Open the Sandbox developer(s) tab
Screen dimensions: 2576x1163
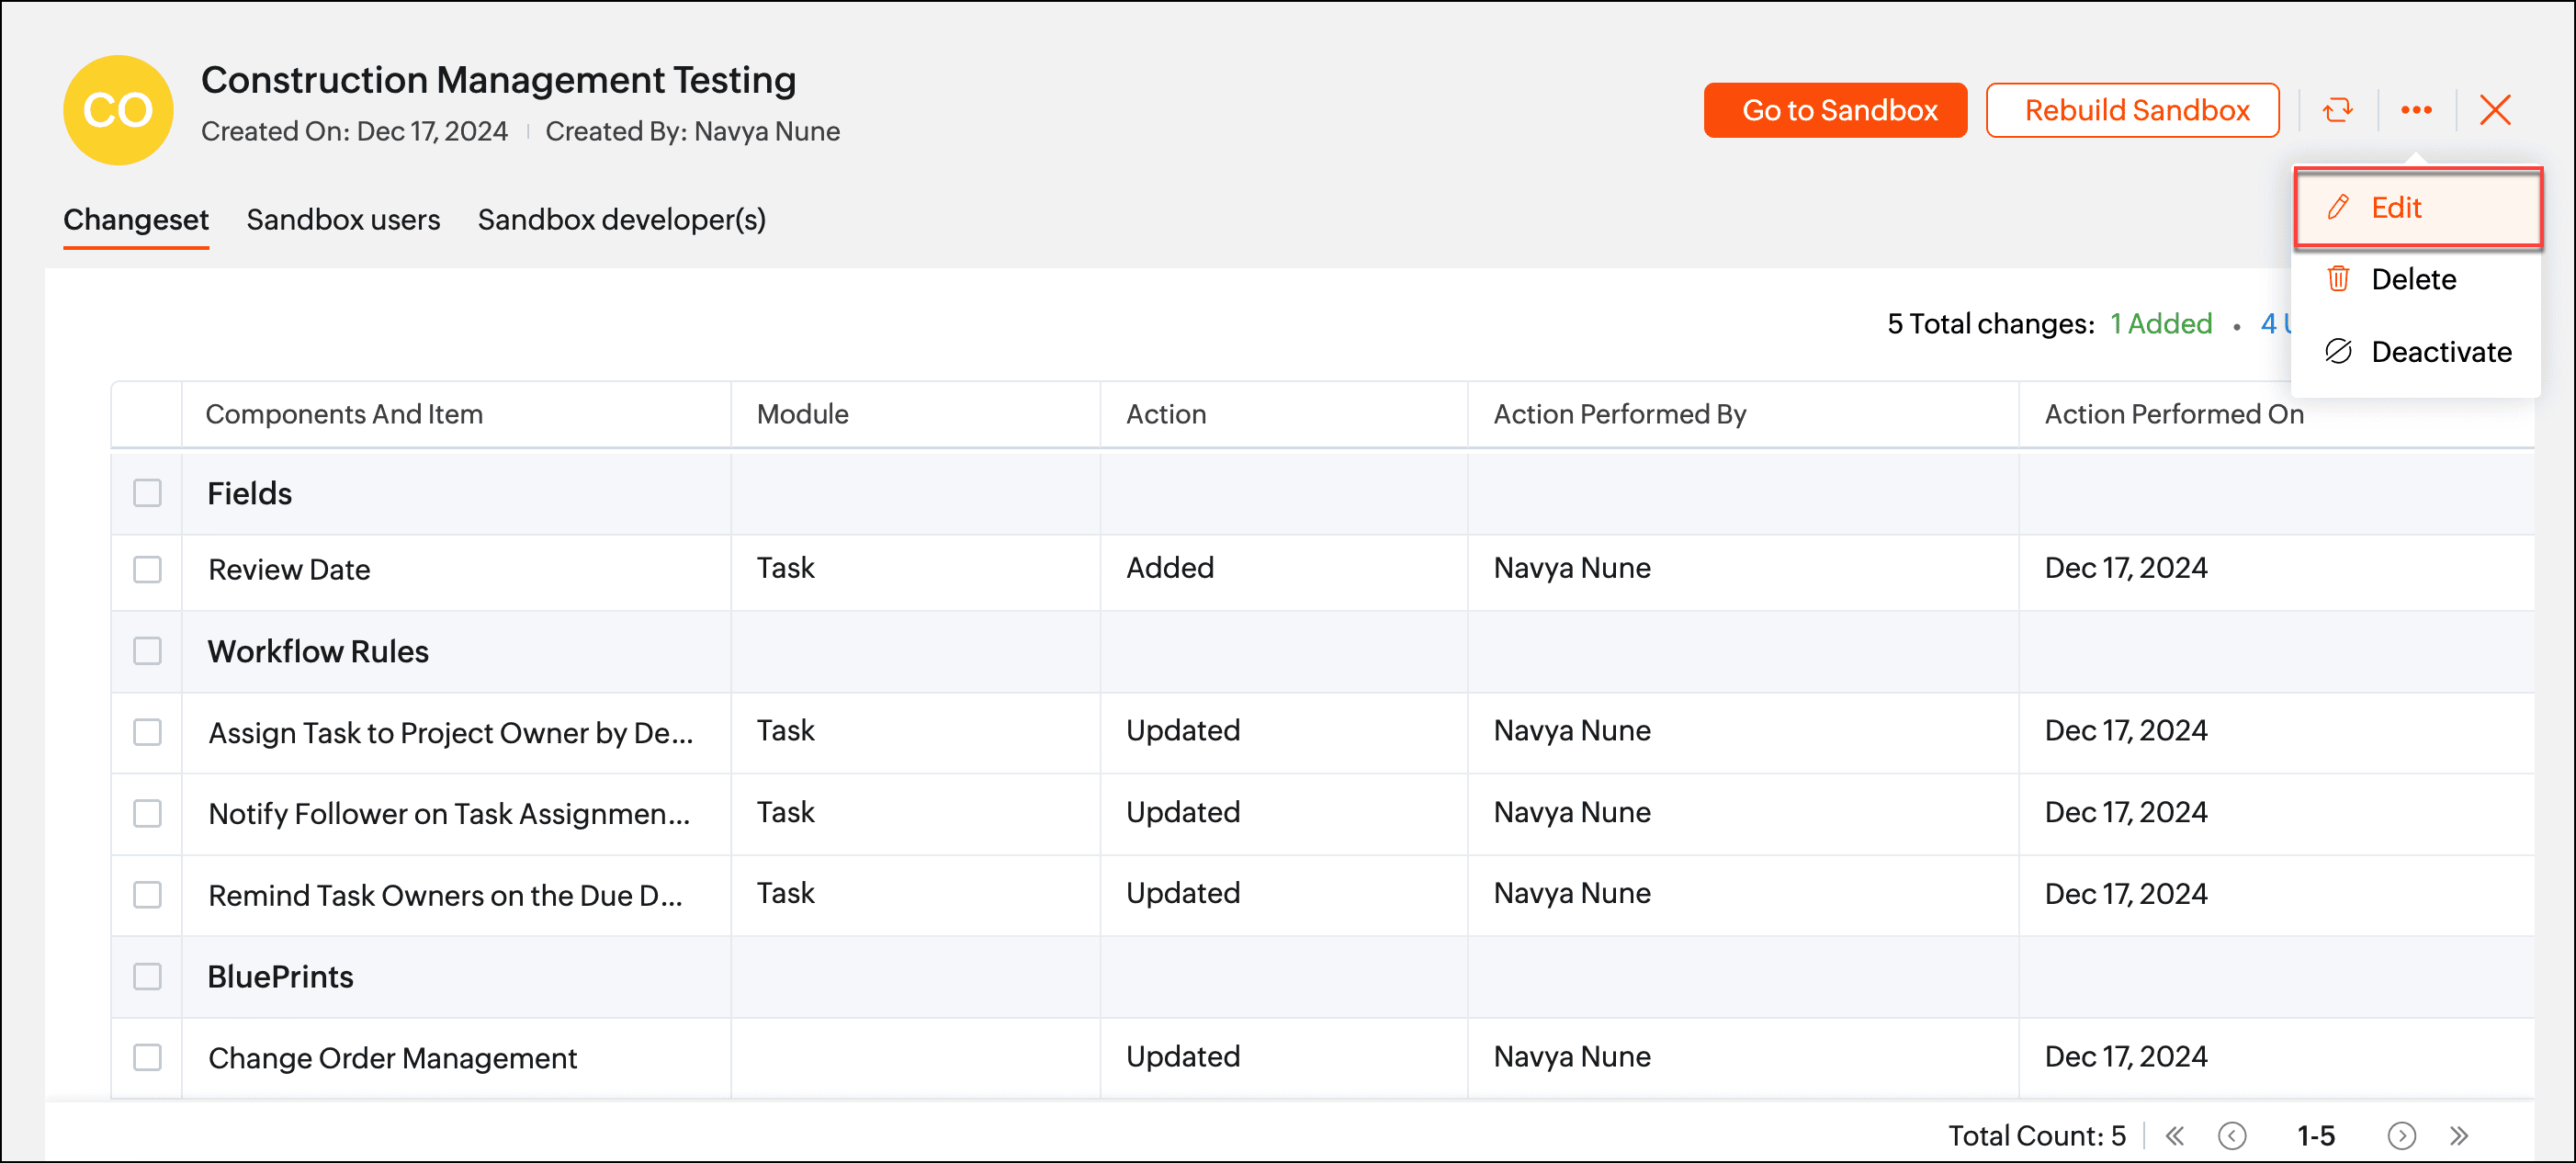(x=621, y=219)
